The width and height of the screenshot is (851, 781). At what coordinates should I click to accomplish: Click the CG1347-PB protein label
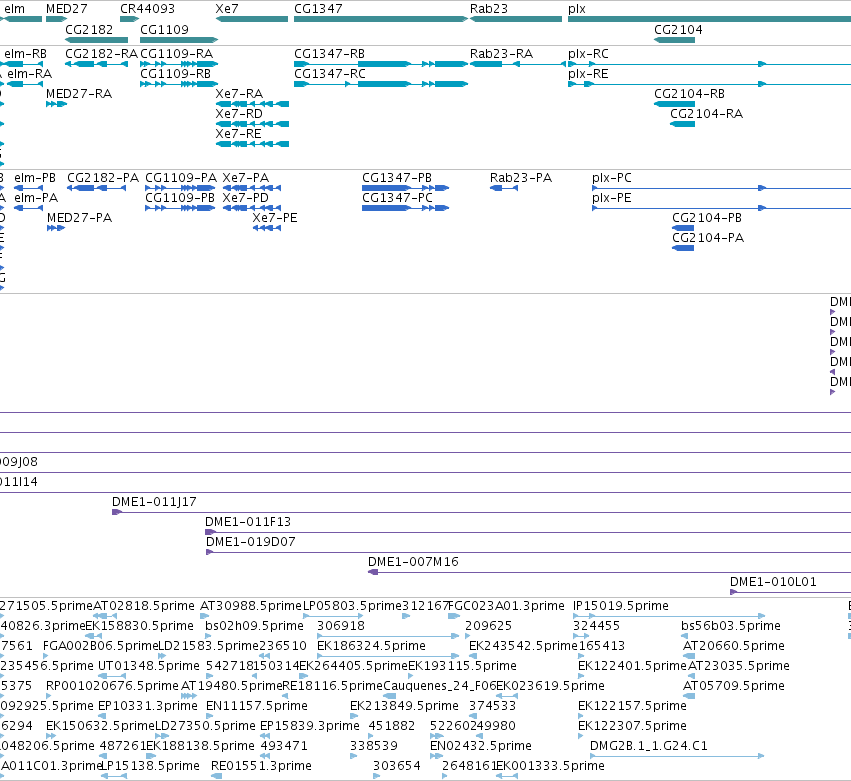(397, 177)
